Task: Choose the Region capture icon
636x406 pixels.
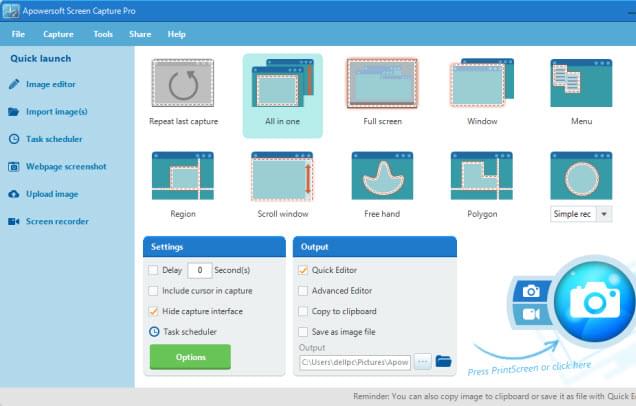Action: coord(183,176)
